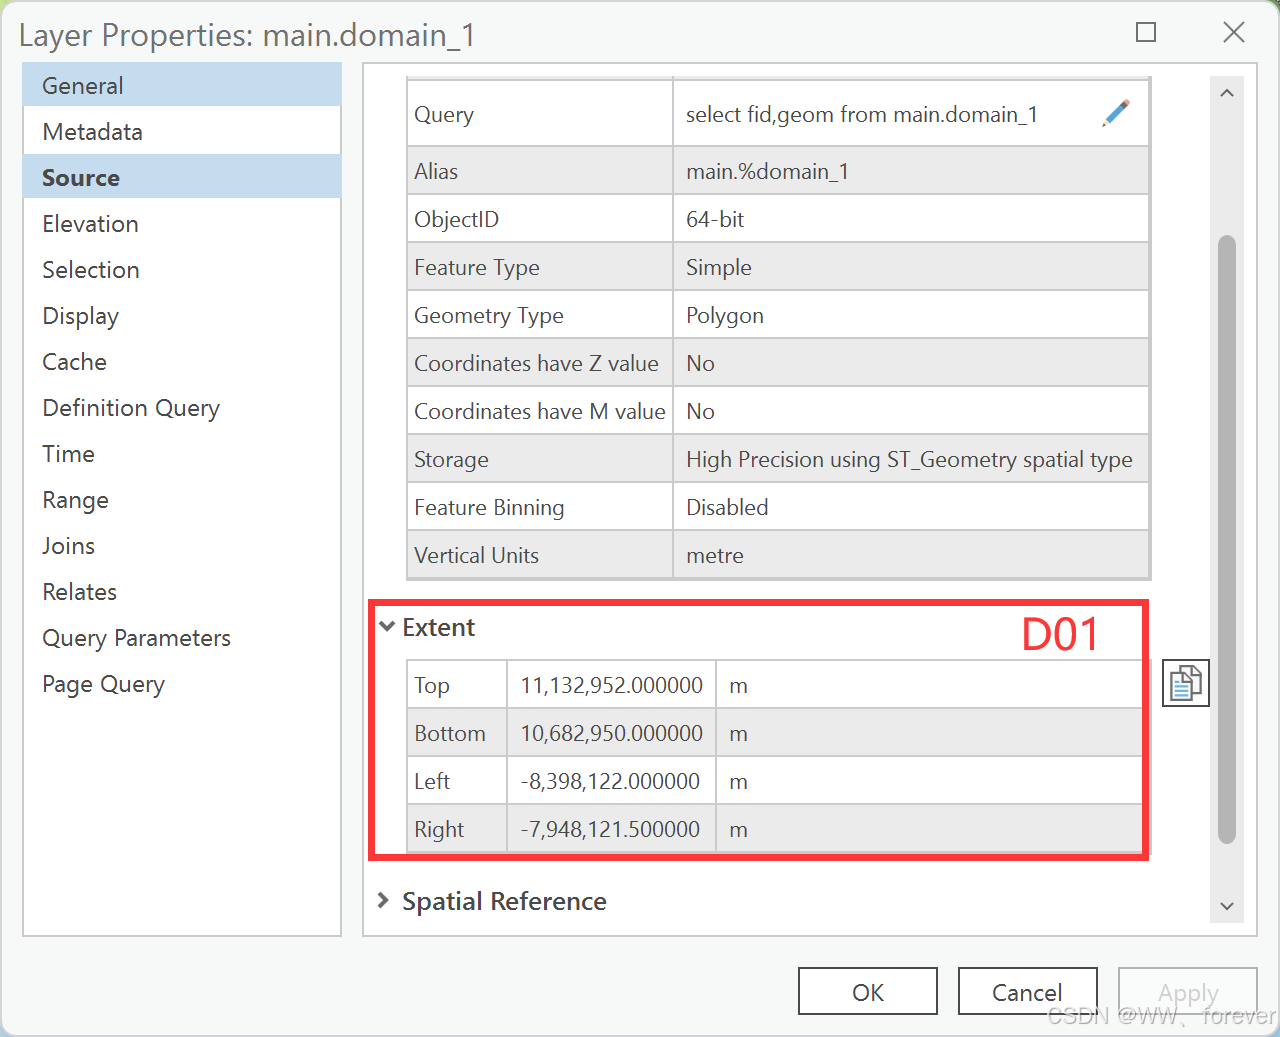The image size is (1280, 1037).
Task: Click the scrollbar up arrow
Action: click(1227, 93)
